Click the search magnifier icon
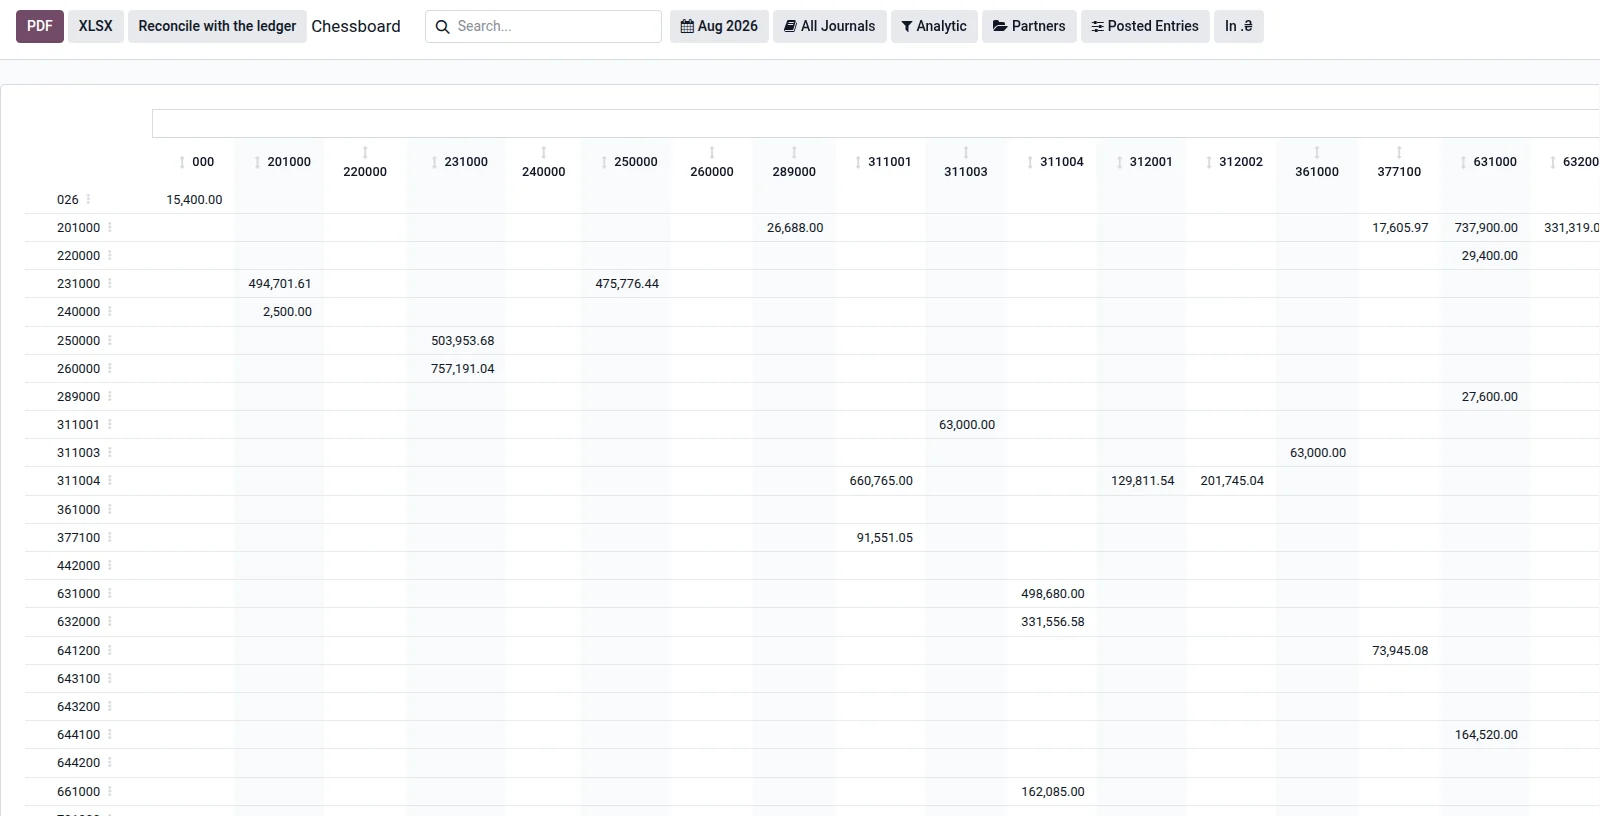Image resolution: width=1600 pixels, height=816 pixels. click(x=442, y=27)
